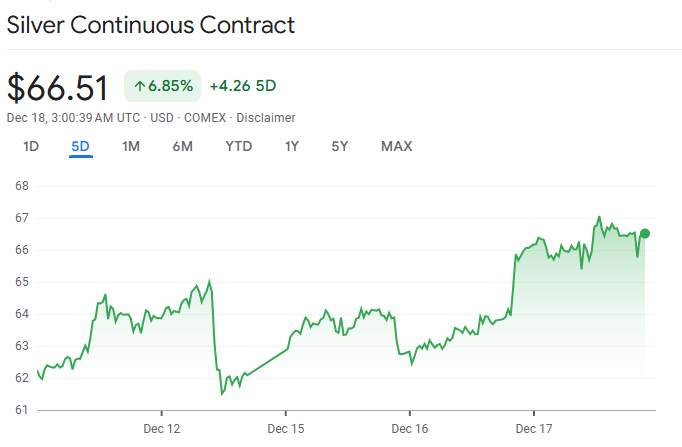Click the Dec 12 date label
The width and height of the screenshot is (682, 447).
click(162, 428)
